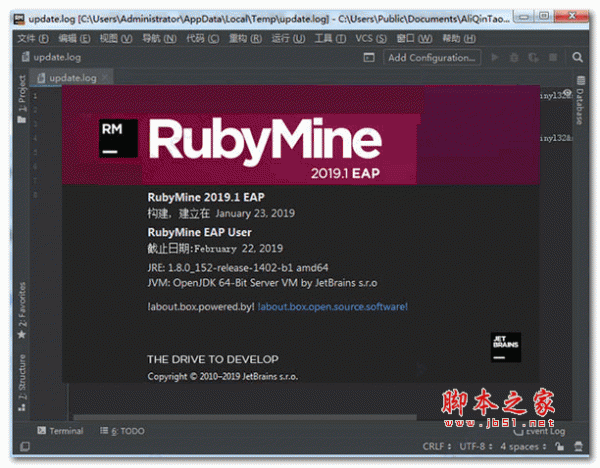Open the 代码 (C) menu

click(202, 39)
